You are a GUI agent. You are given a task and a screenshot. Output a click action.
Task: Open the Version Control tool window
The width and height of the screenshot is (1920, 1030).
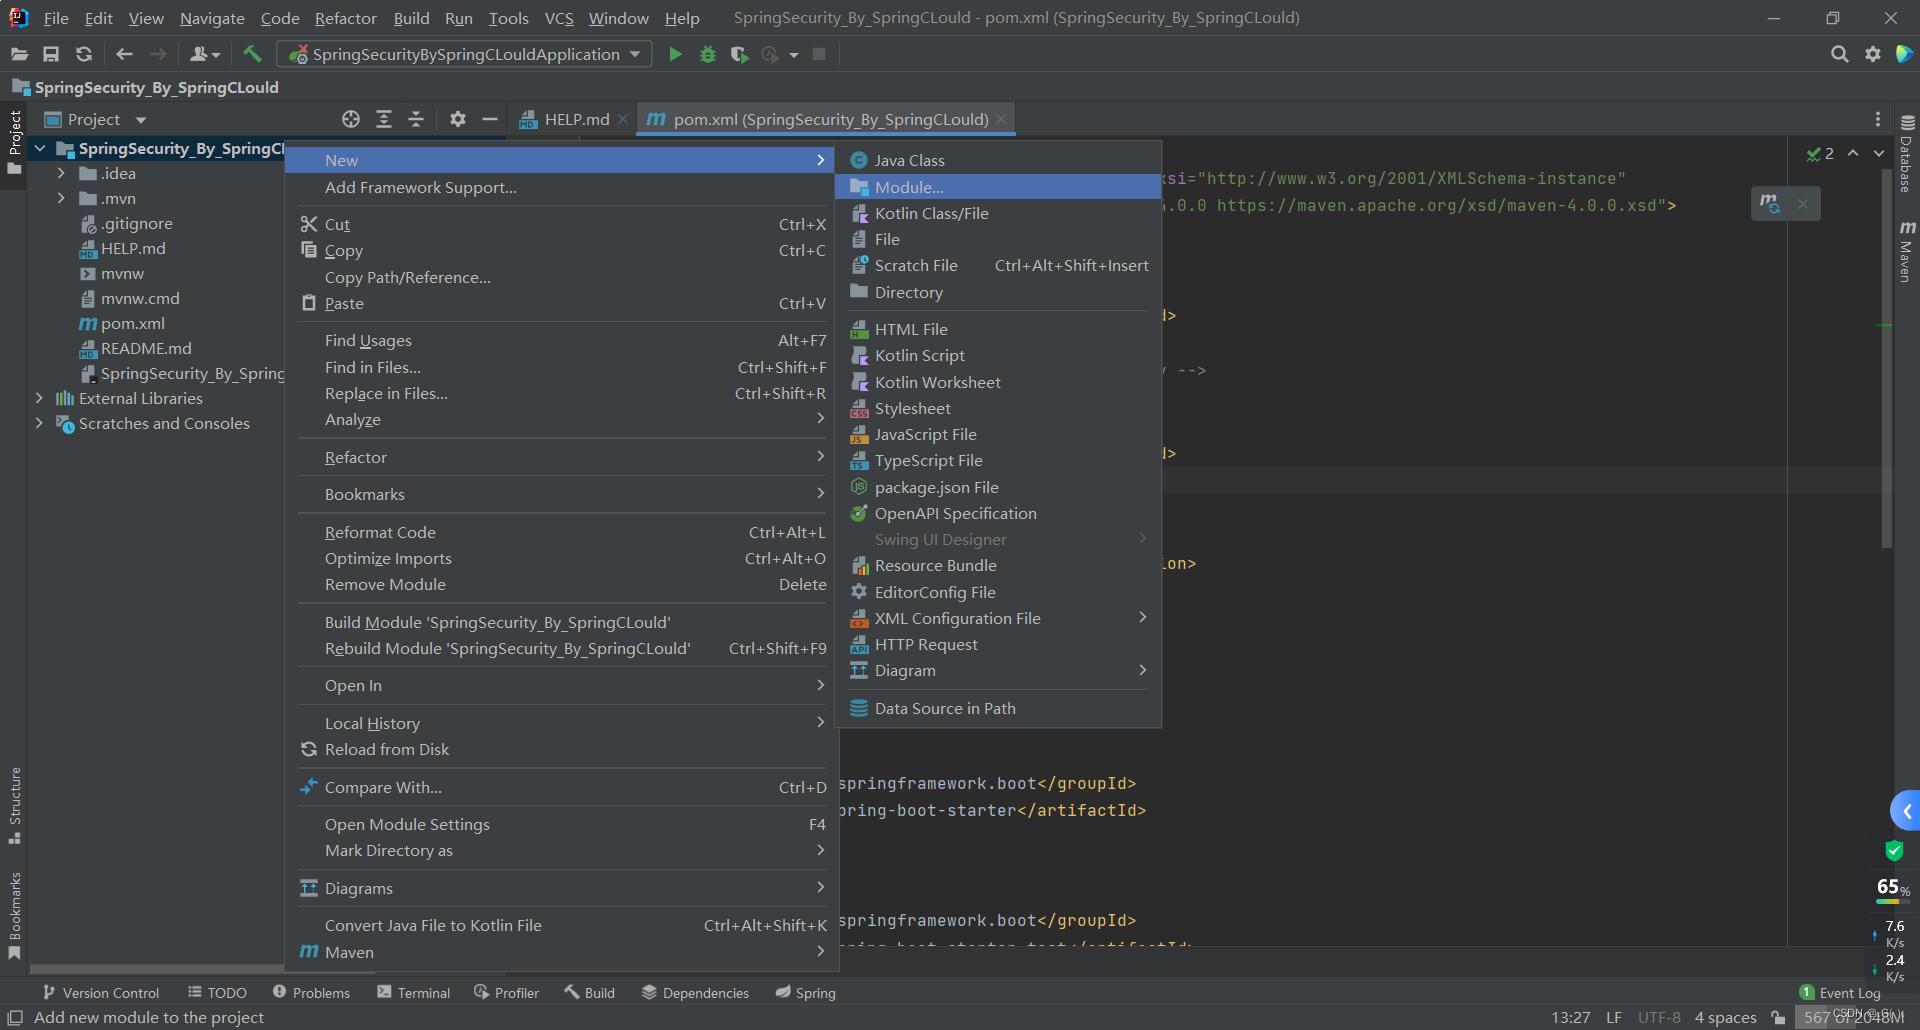tap(100, 992)
